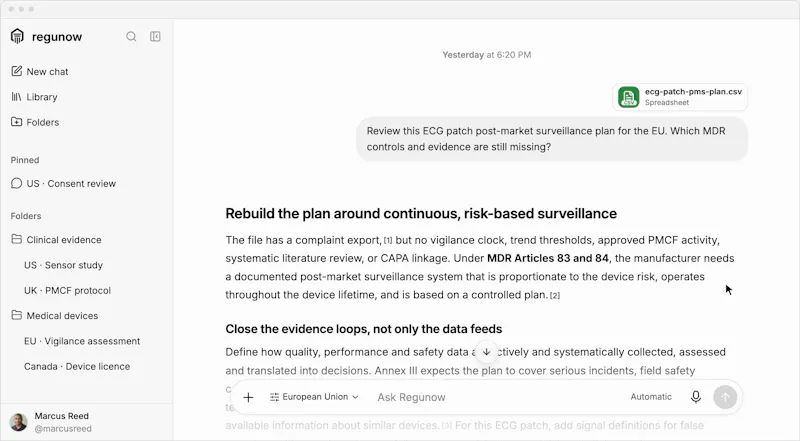Open the Automatic mode selector
Image resolution: width=800 pixels, height=441 pixels.
coord(651,397)
